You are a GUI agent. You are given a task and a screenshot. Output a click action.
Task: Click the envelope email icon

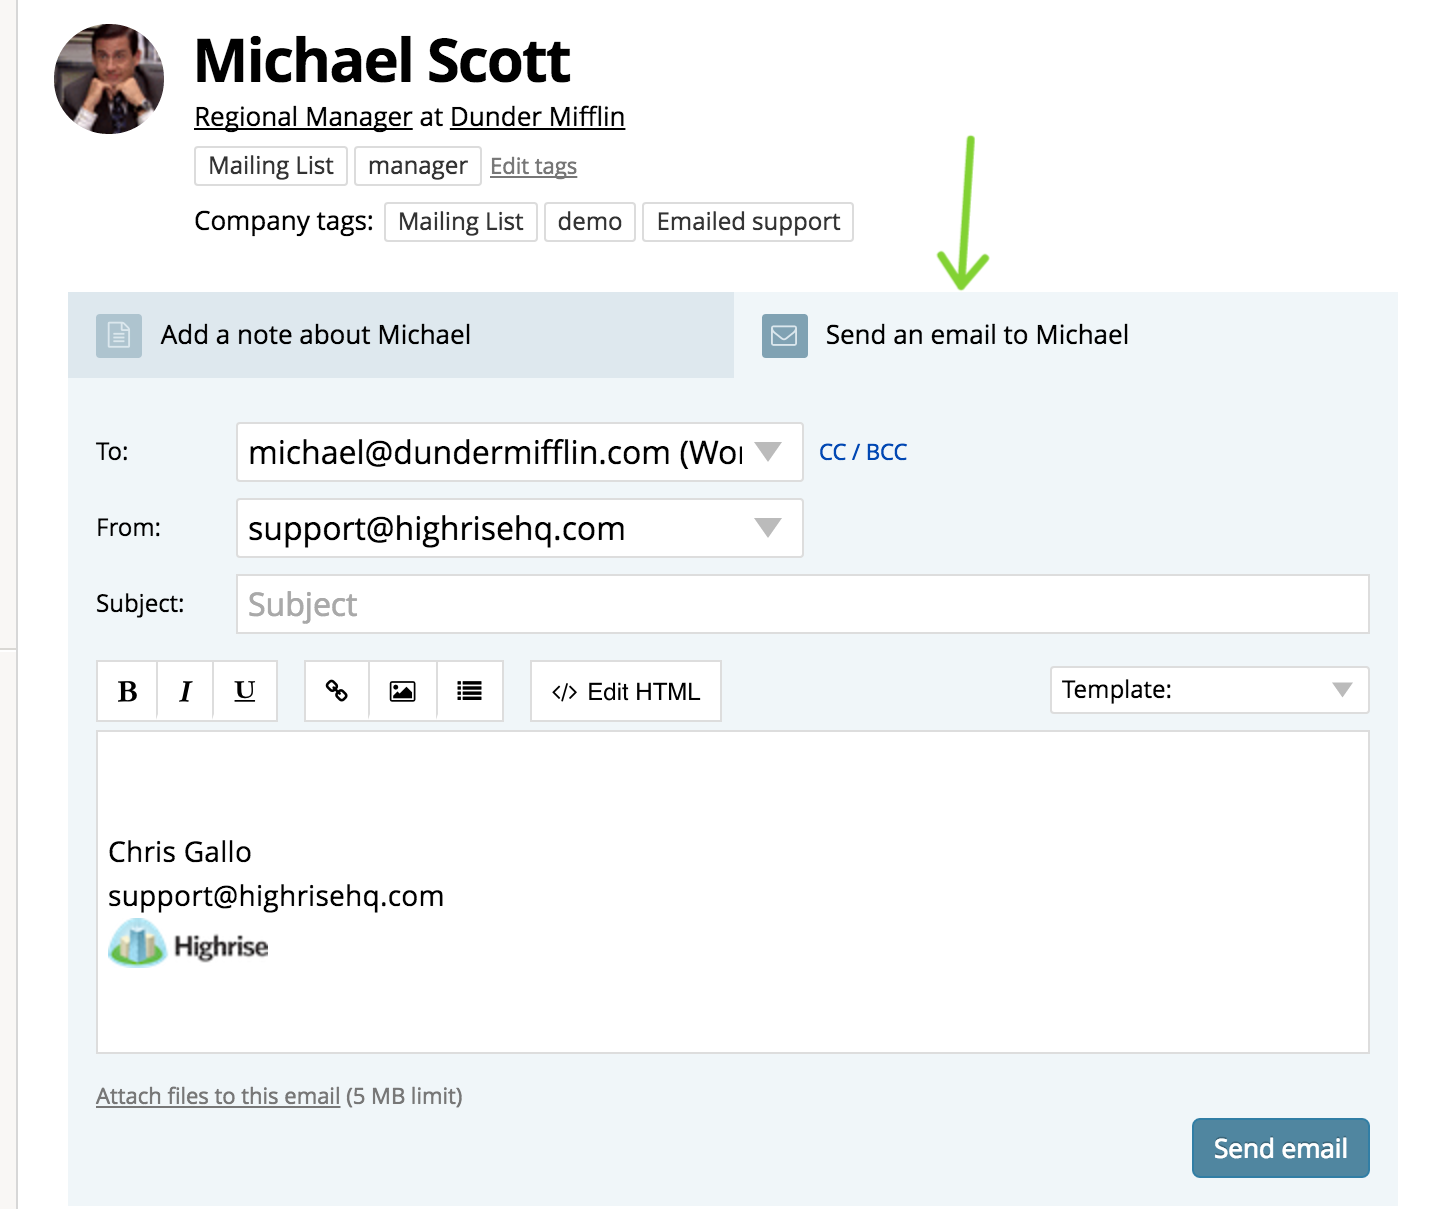[x=785, y=335]
